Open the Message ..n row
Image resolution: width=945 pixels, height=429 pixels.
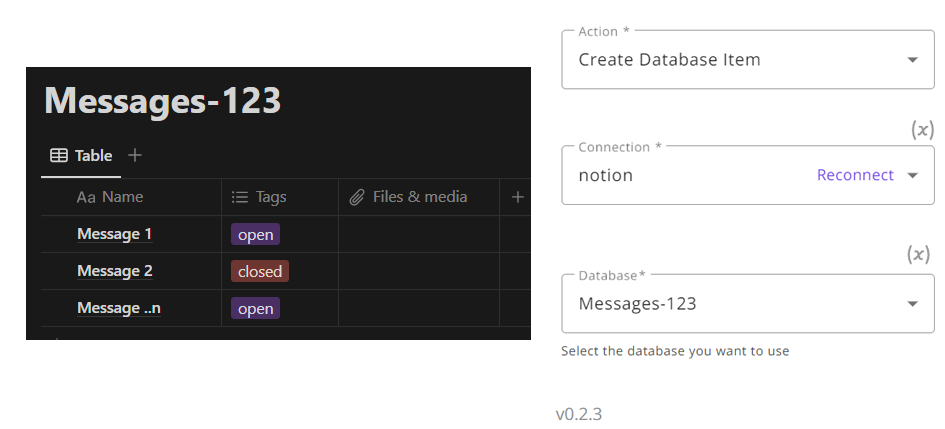tap(119, 308)
